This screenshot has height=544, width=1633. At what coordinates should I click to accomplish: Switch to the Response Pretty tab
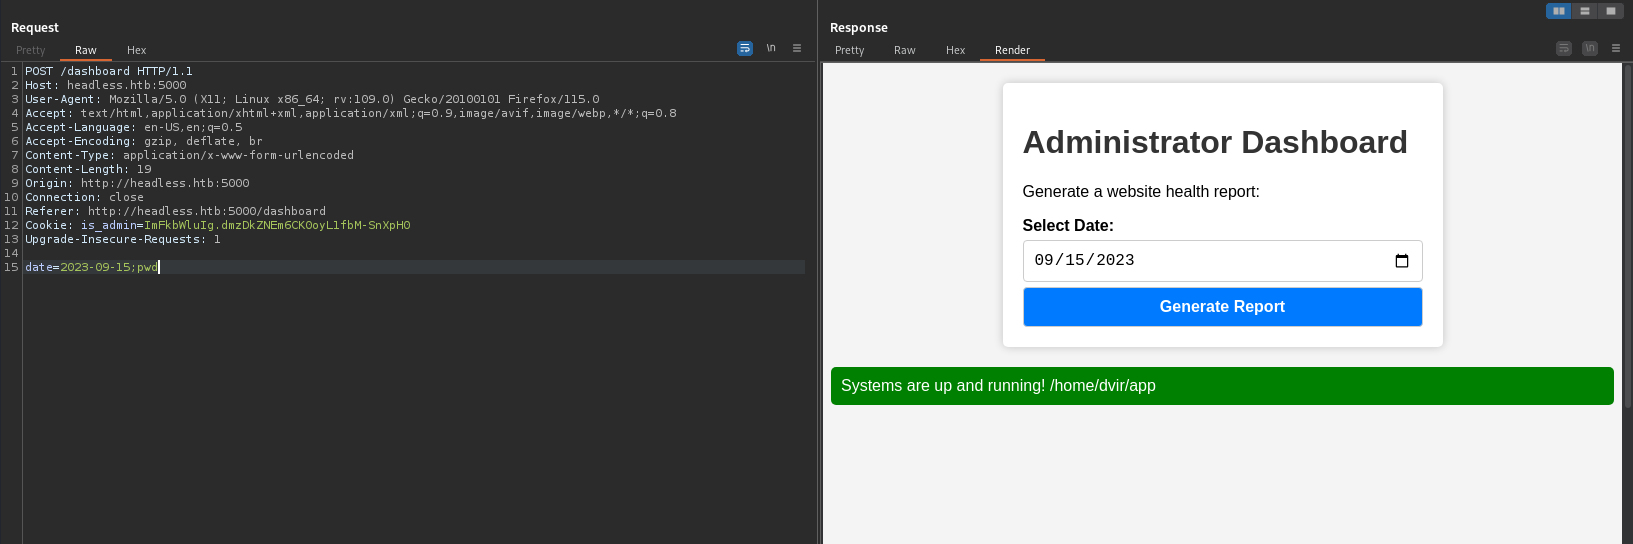tap(850, 50)
